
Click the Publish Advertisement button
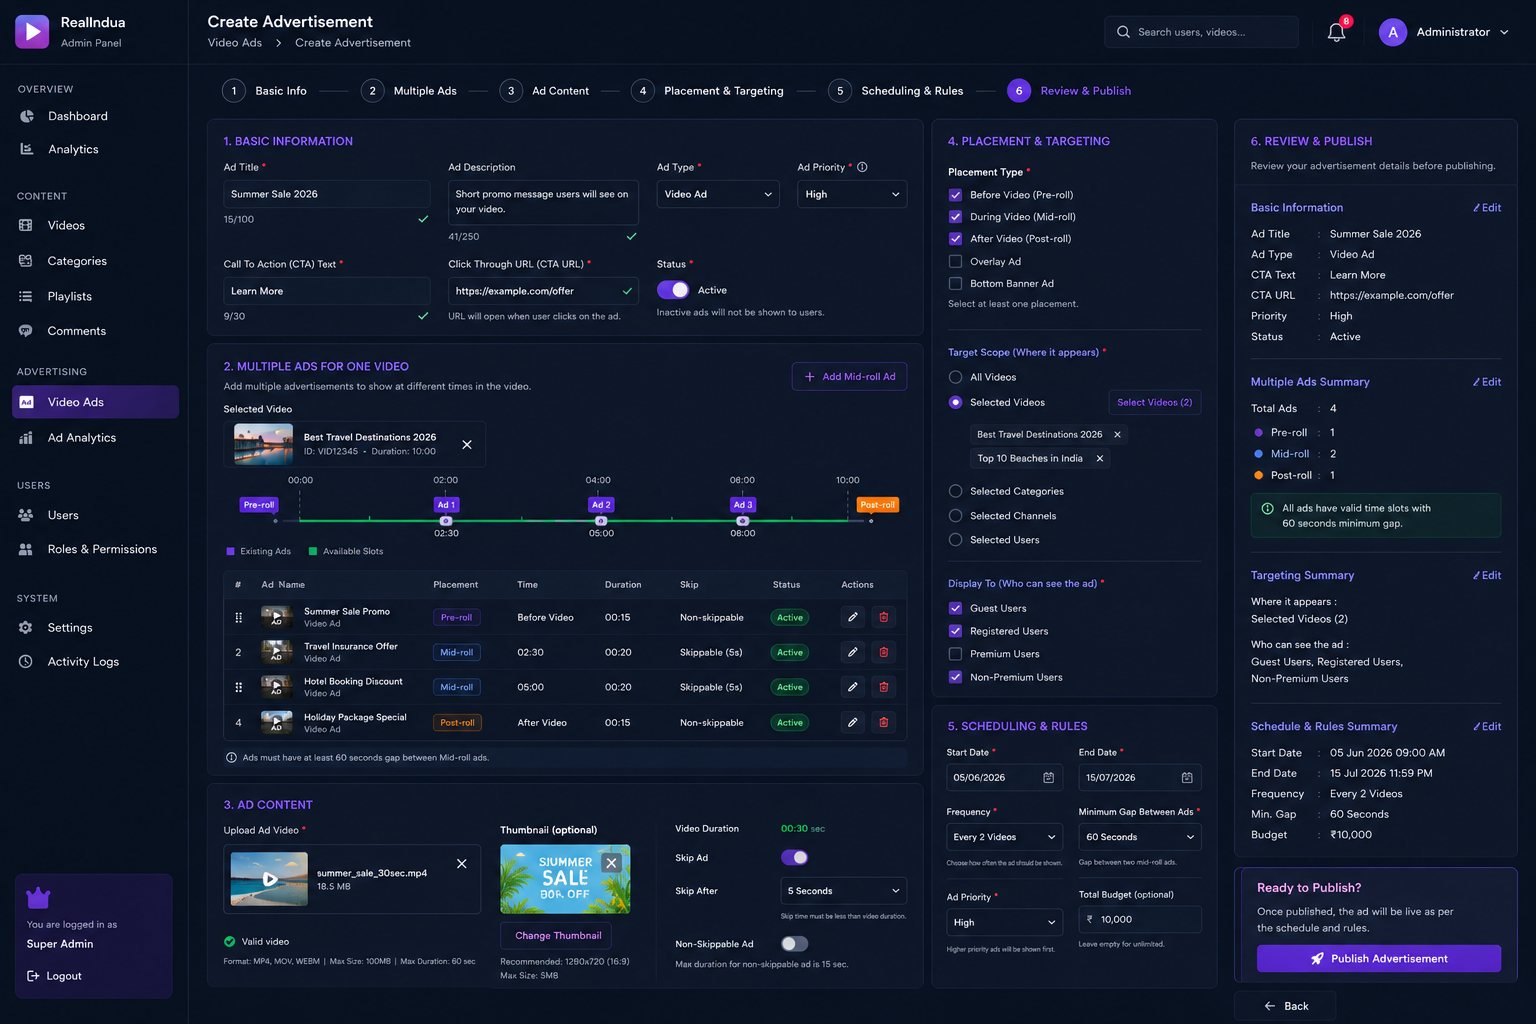[x=1379, y=958]
